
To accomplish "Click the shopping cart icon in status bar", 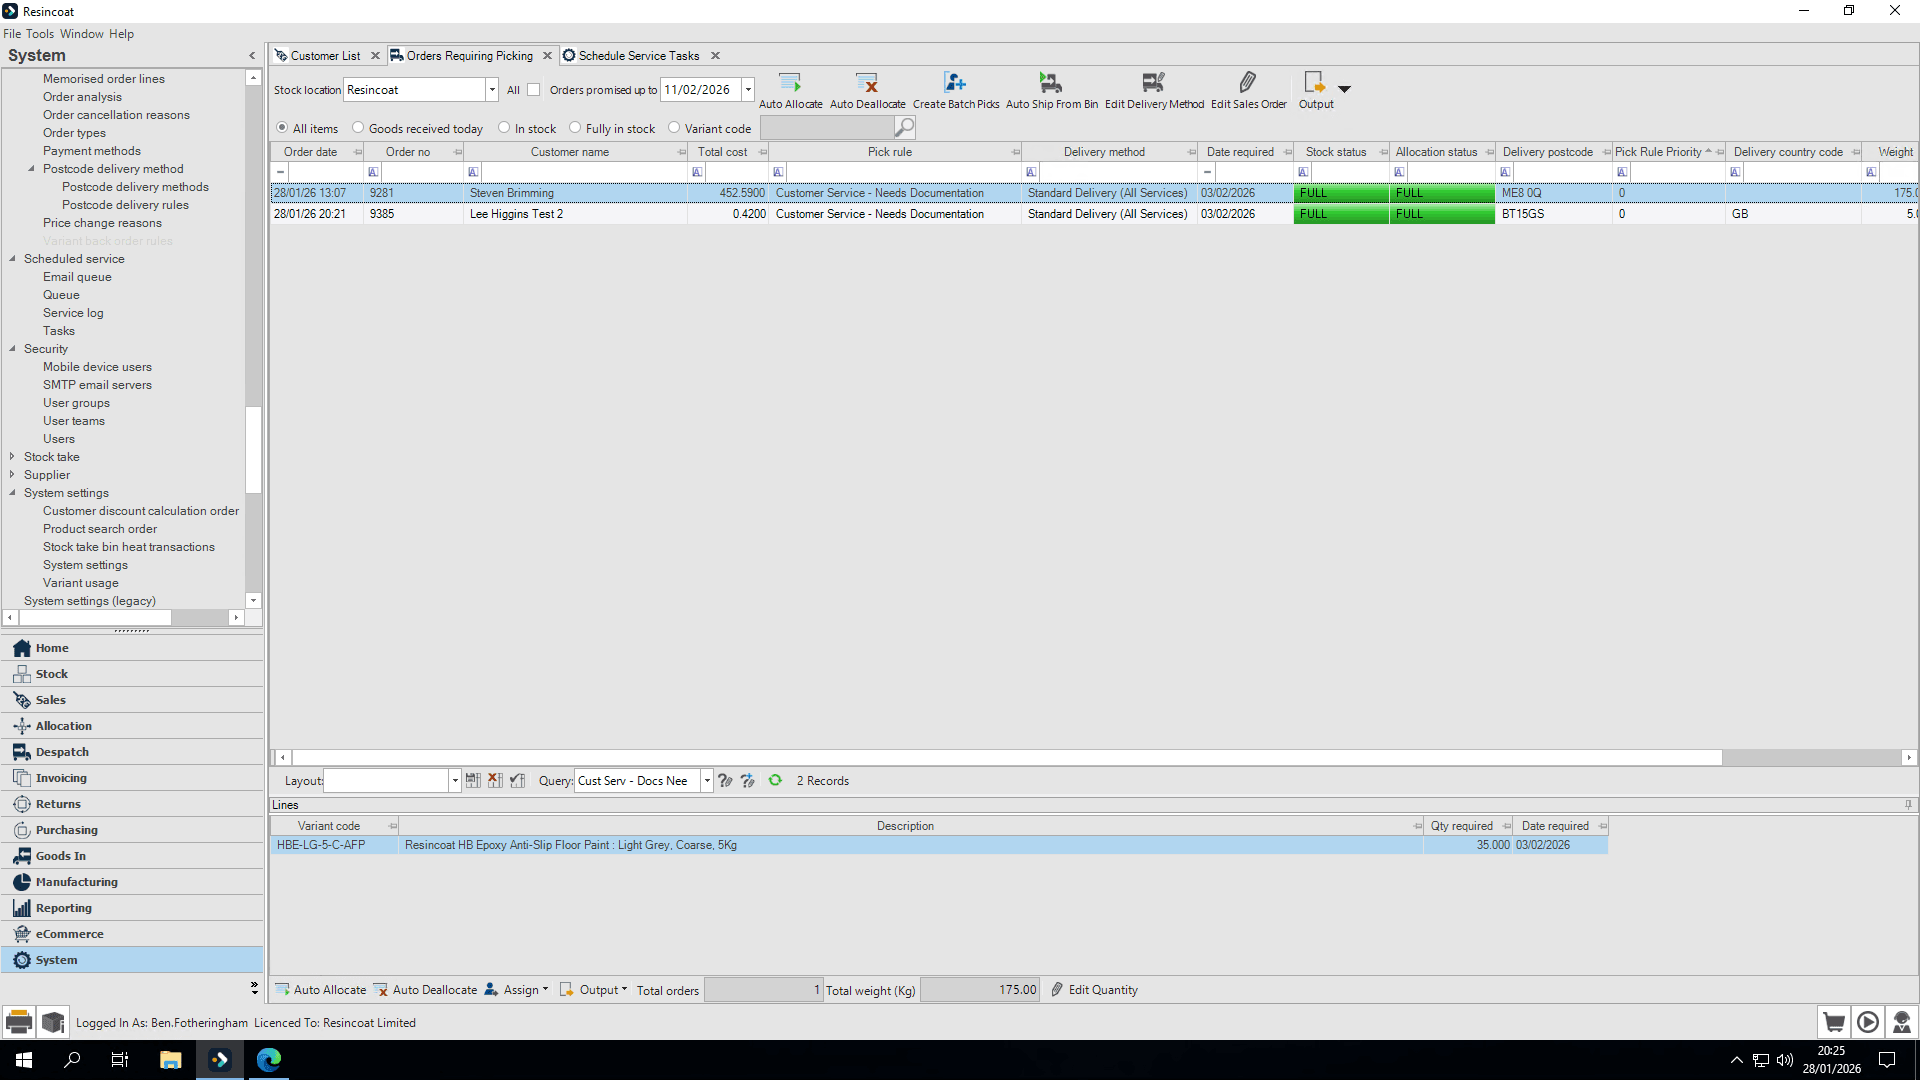I will pos(1834,1022).
